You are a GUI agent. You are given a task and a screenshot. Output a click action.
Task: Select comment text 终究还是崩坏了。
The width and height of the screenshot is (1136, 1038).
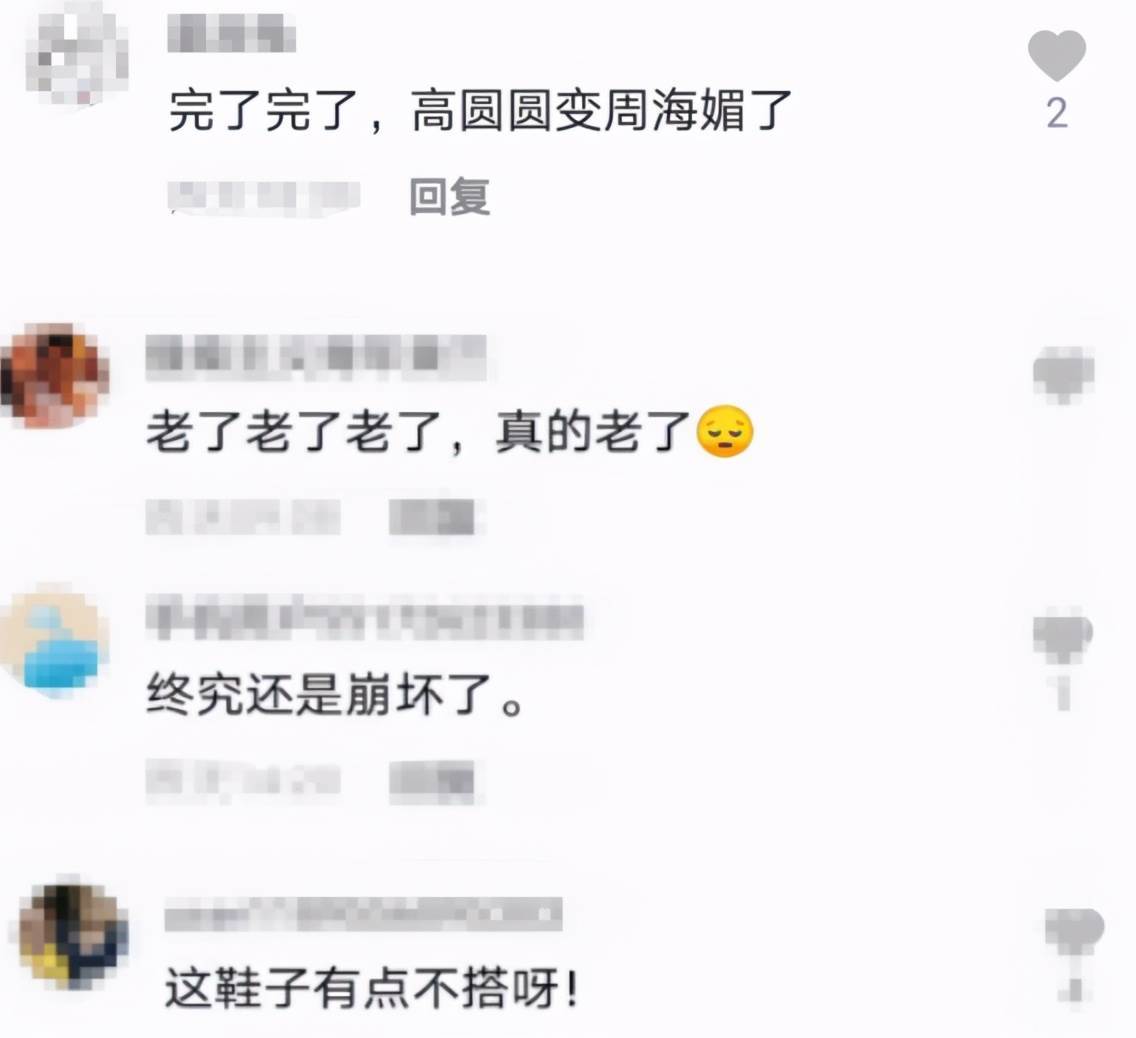click(335, 694)
